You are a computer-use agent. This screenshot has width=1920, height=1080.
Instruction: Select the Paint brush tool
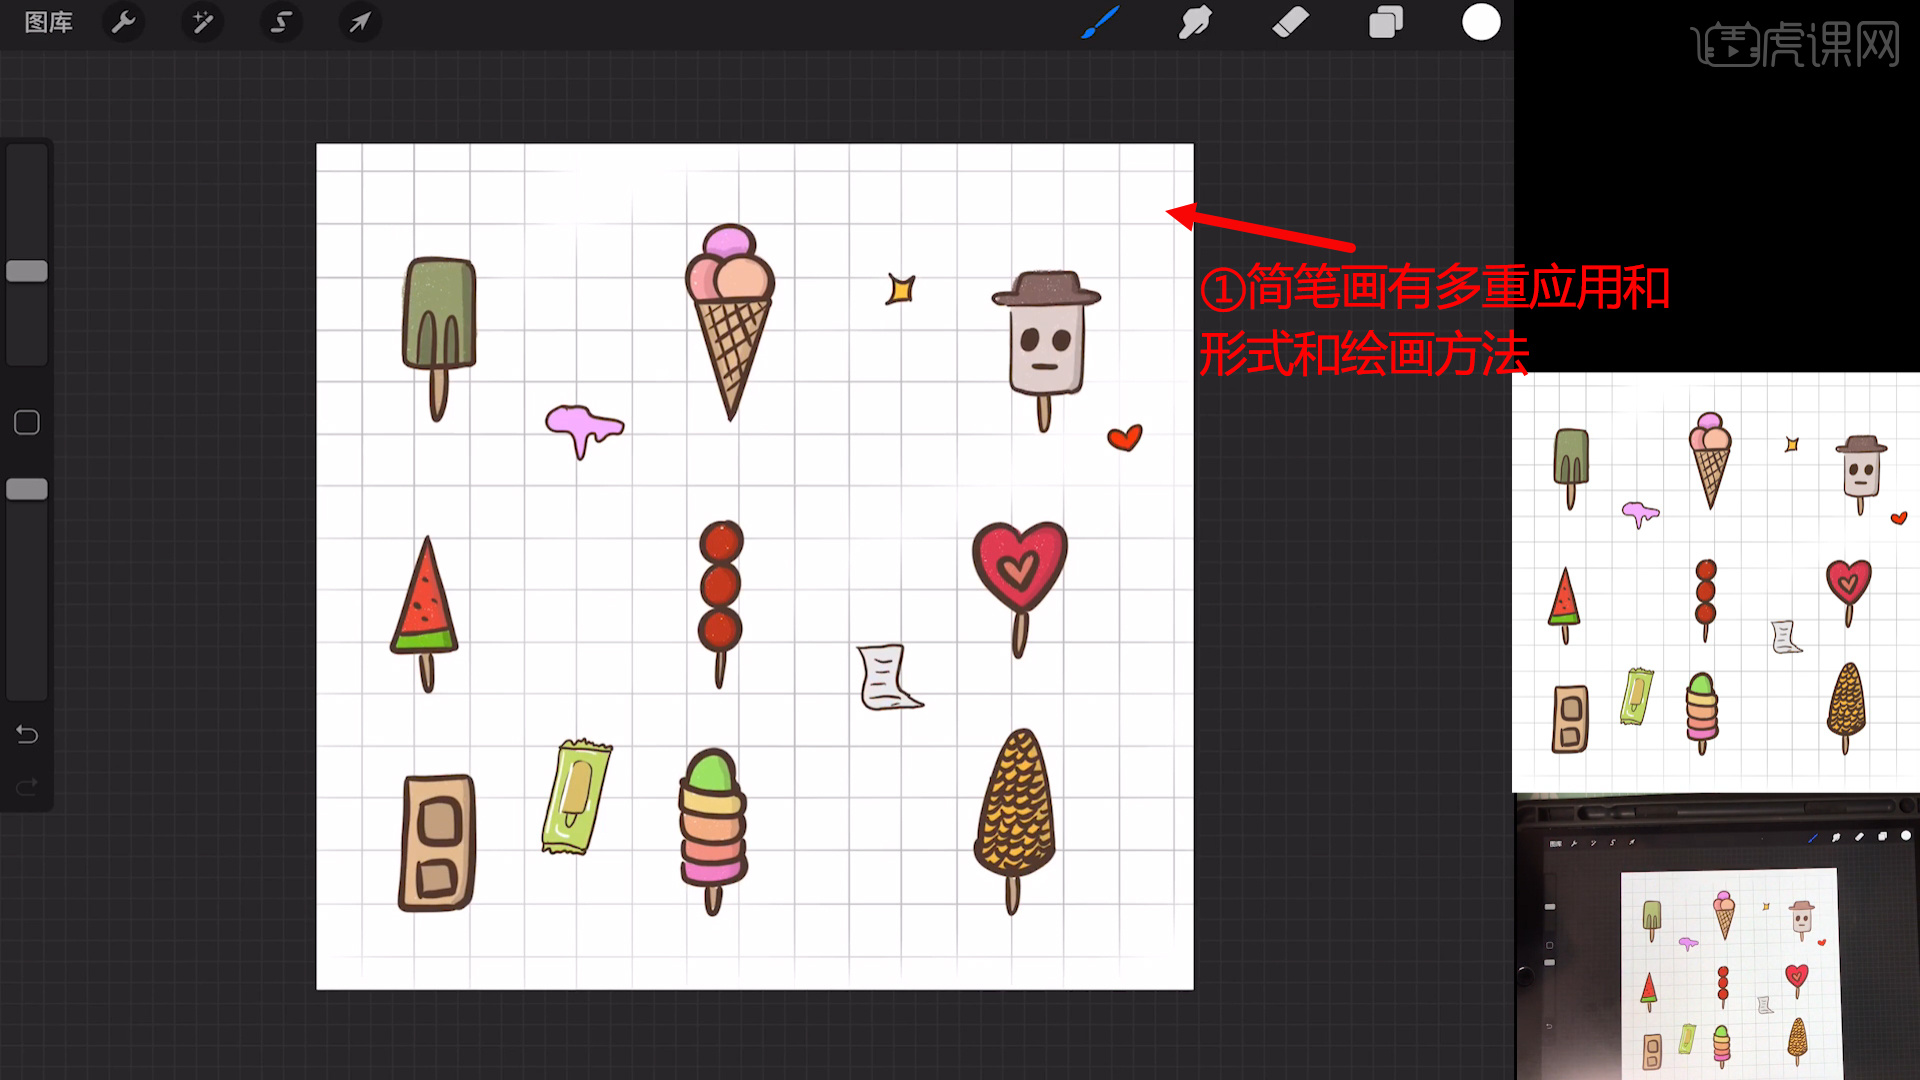1100,22
